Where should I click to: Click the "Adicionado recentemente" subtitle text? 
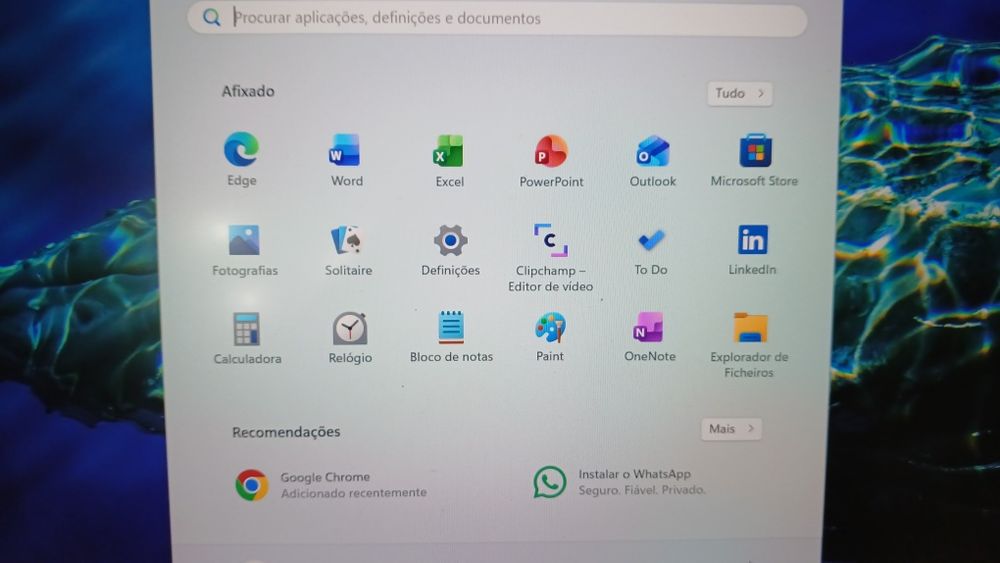354,493
